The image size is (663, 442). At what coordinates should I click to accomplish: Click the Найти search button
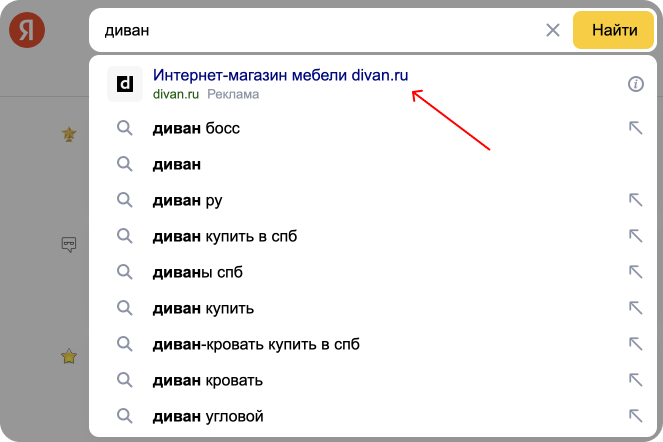tap(614, 30)
